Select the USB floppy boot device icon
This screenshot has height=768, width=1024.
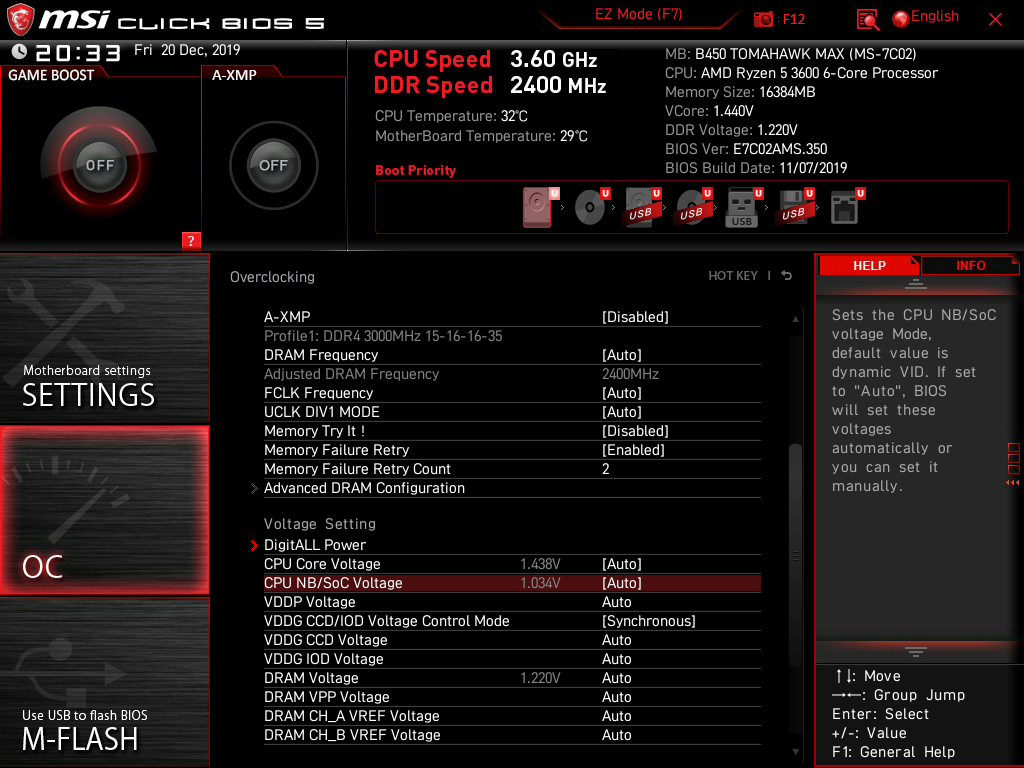pos(794,207)
